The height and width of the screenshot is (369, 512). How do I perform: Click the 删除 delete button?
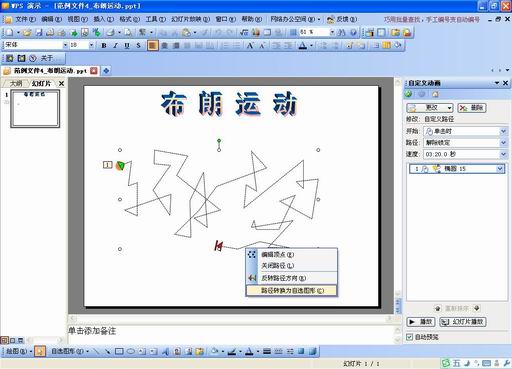pos(472,108)
